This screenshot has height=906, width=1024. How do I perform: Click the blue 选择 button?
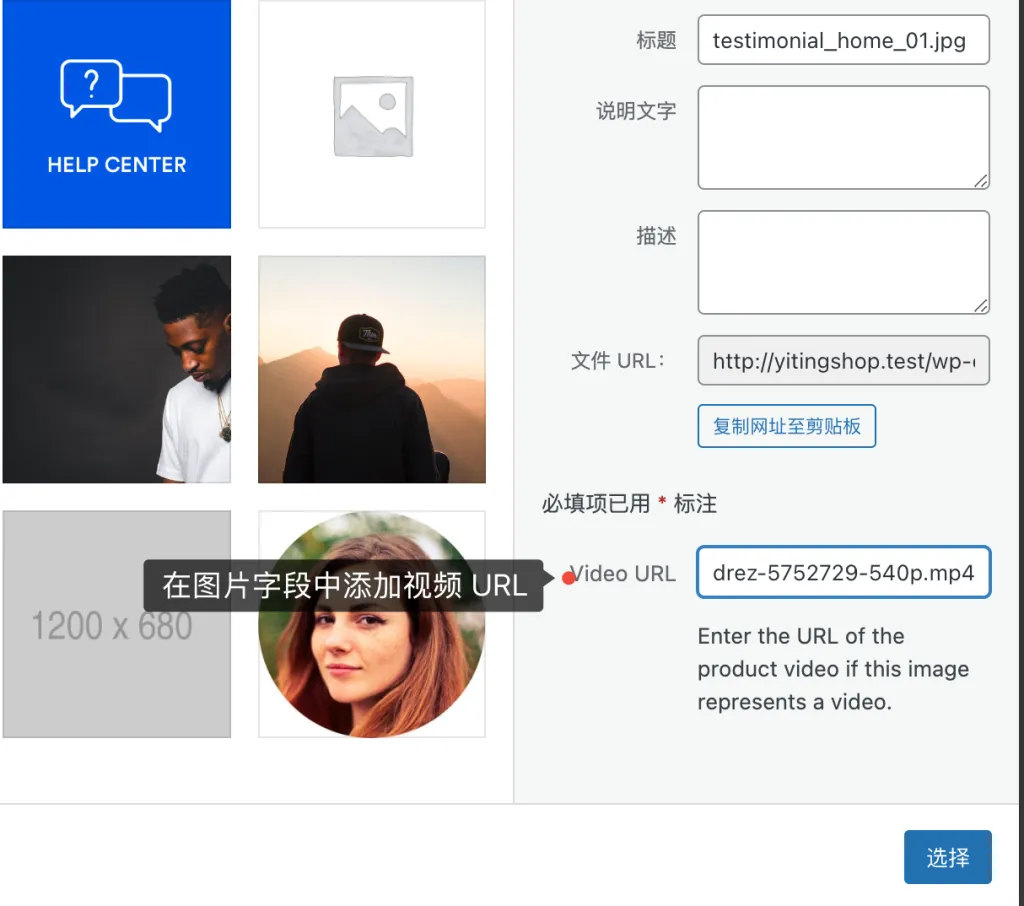[x=947, y=857]
